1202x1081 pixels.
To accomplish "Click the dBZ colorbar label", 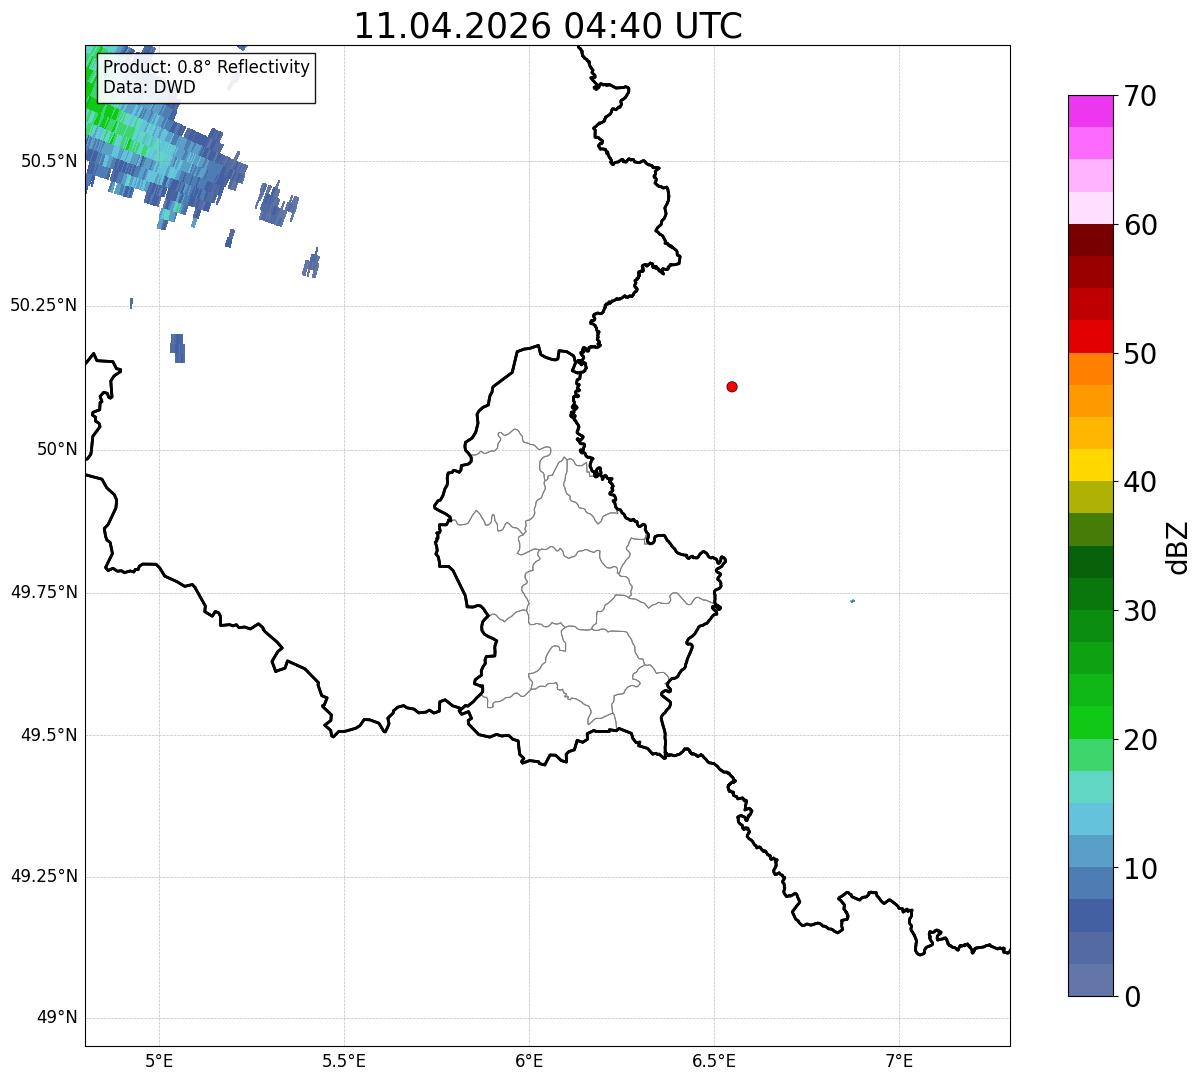I will click(1178, 546).
